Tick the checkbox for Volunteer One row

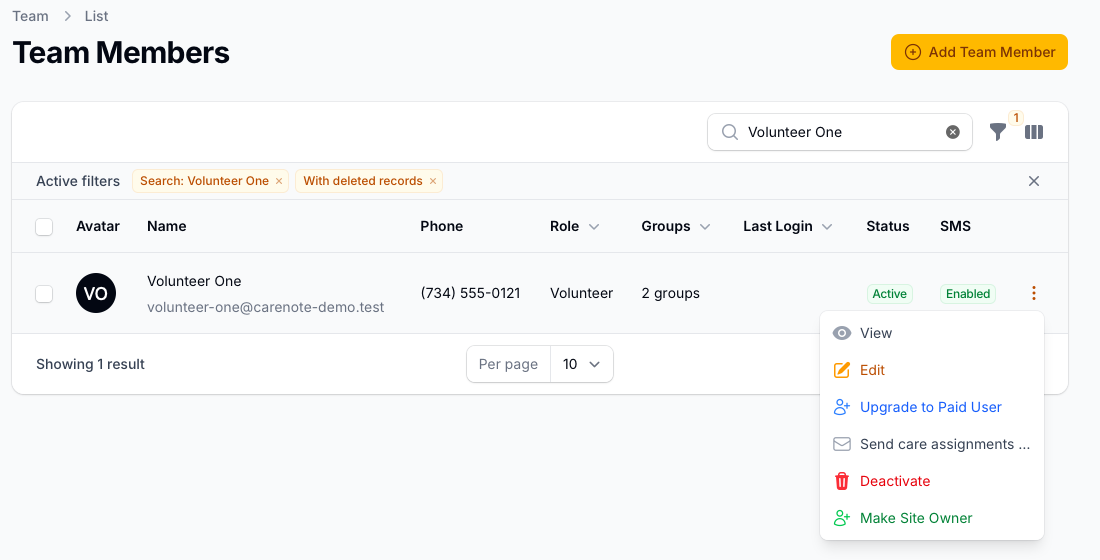tap(44, 294)
